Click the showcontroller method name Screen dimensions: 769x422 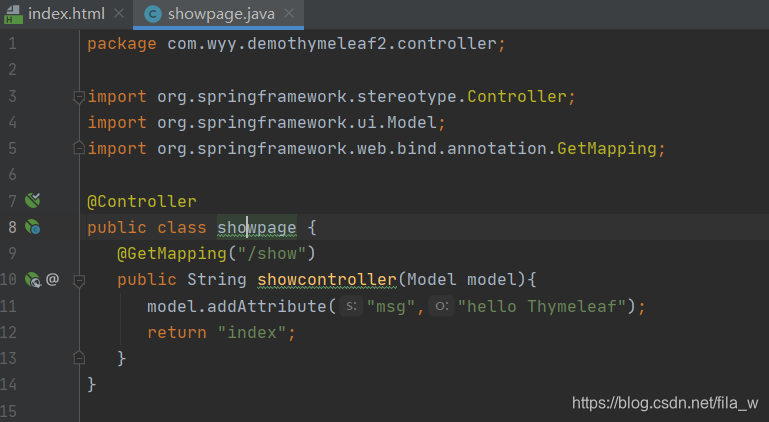pyautogui.click(x=327, y=280)
